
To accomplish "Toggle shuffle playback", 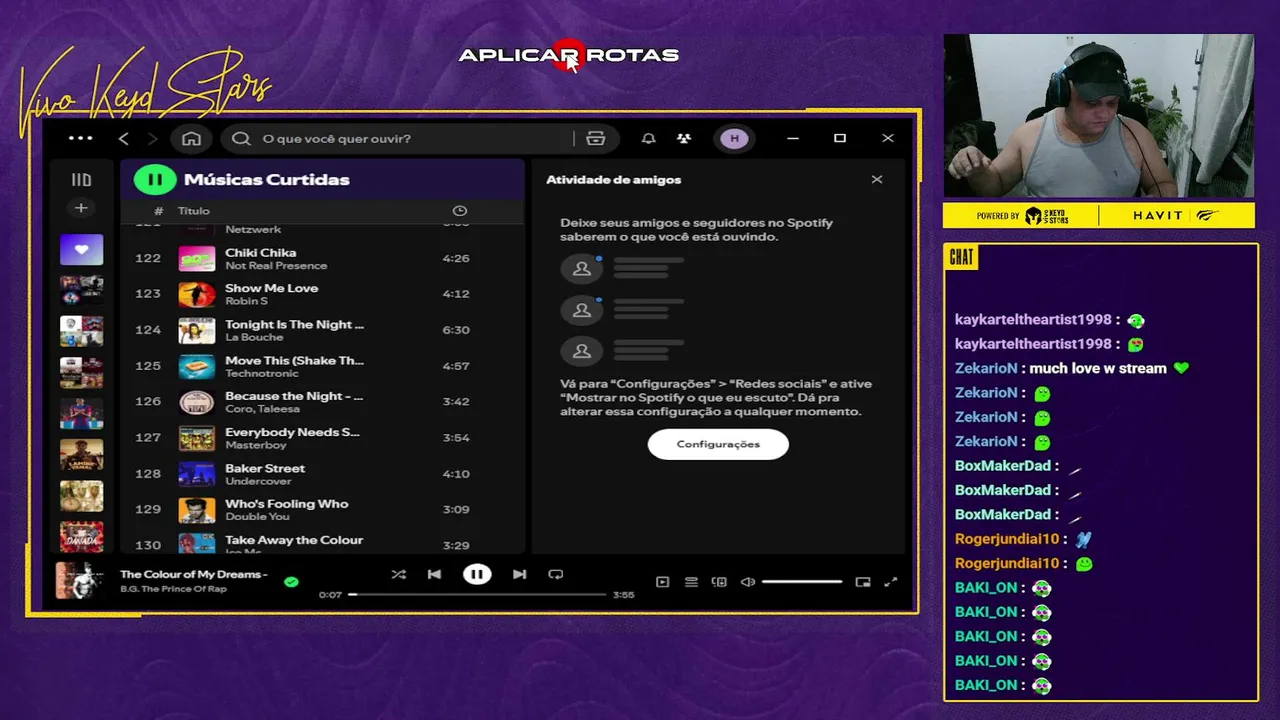I will (x=399, y=574).
